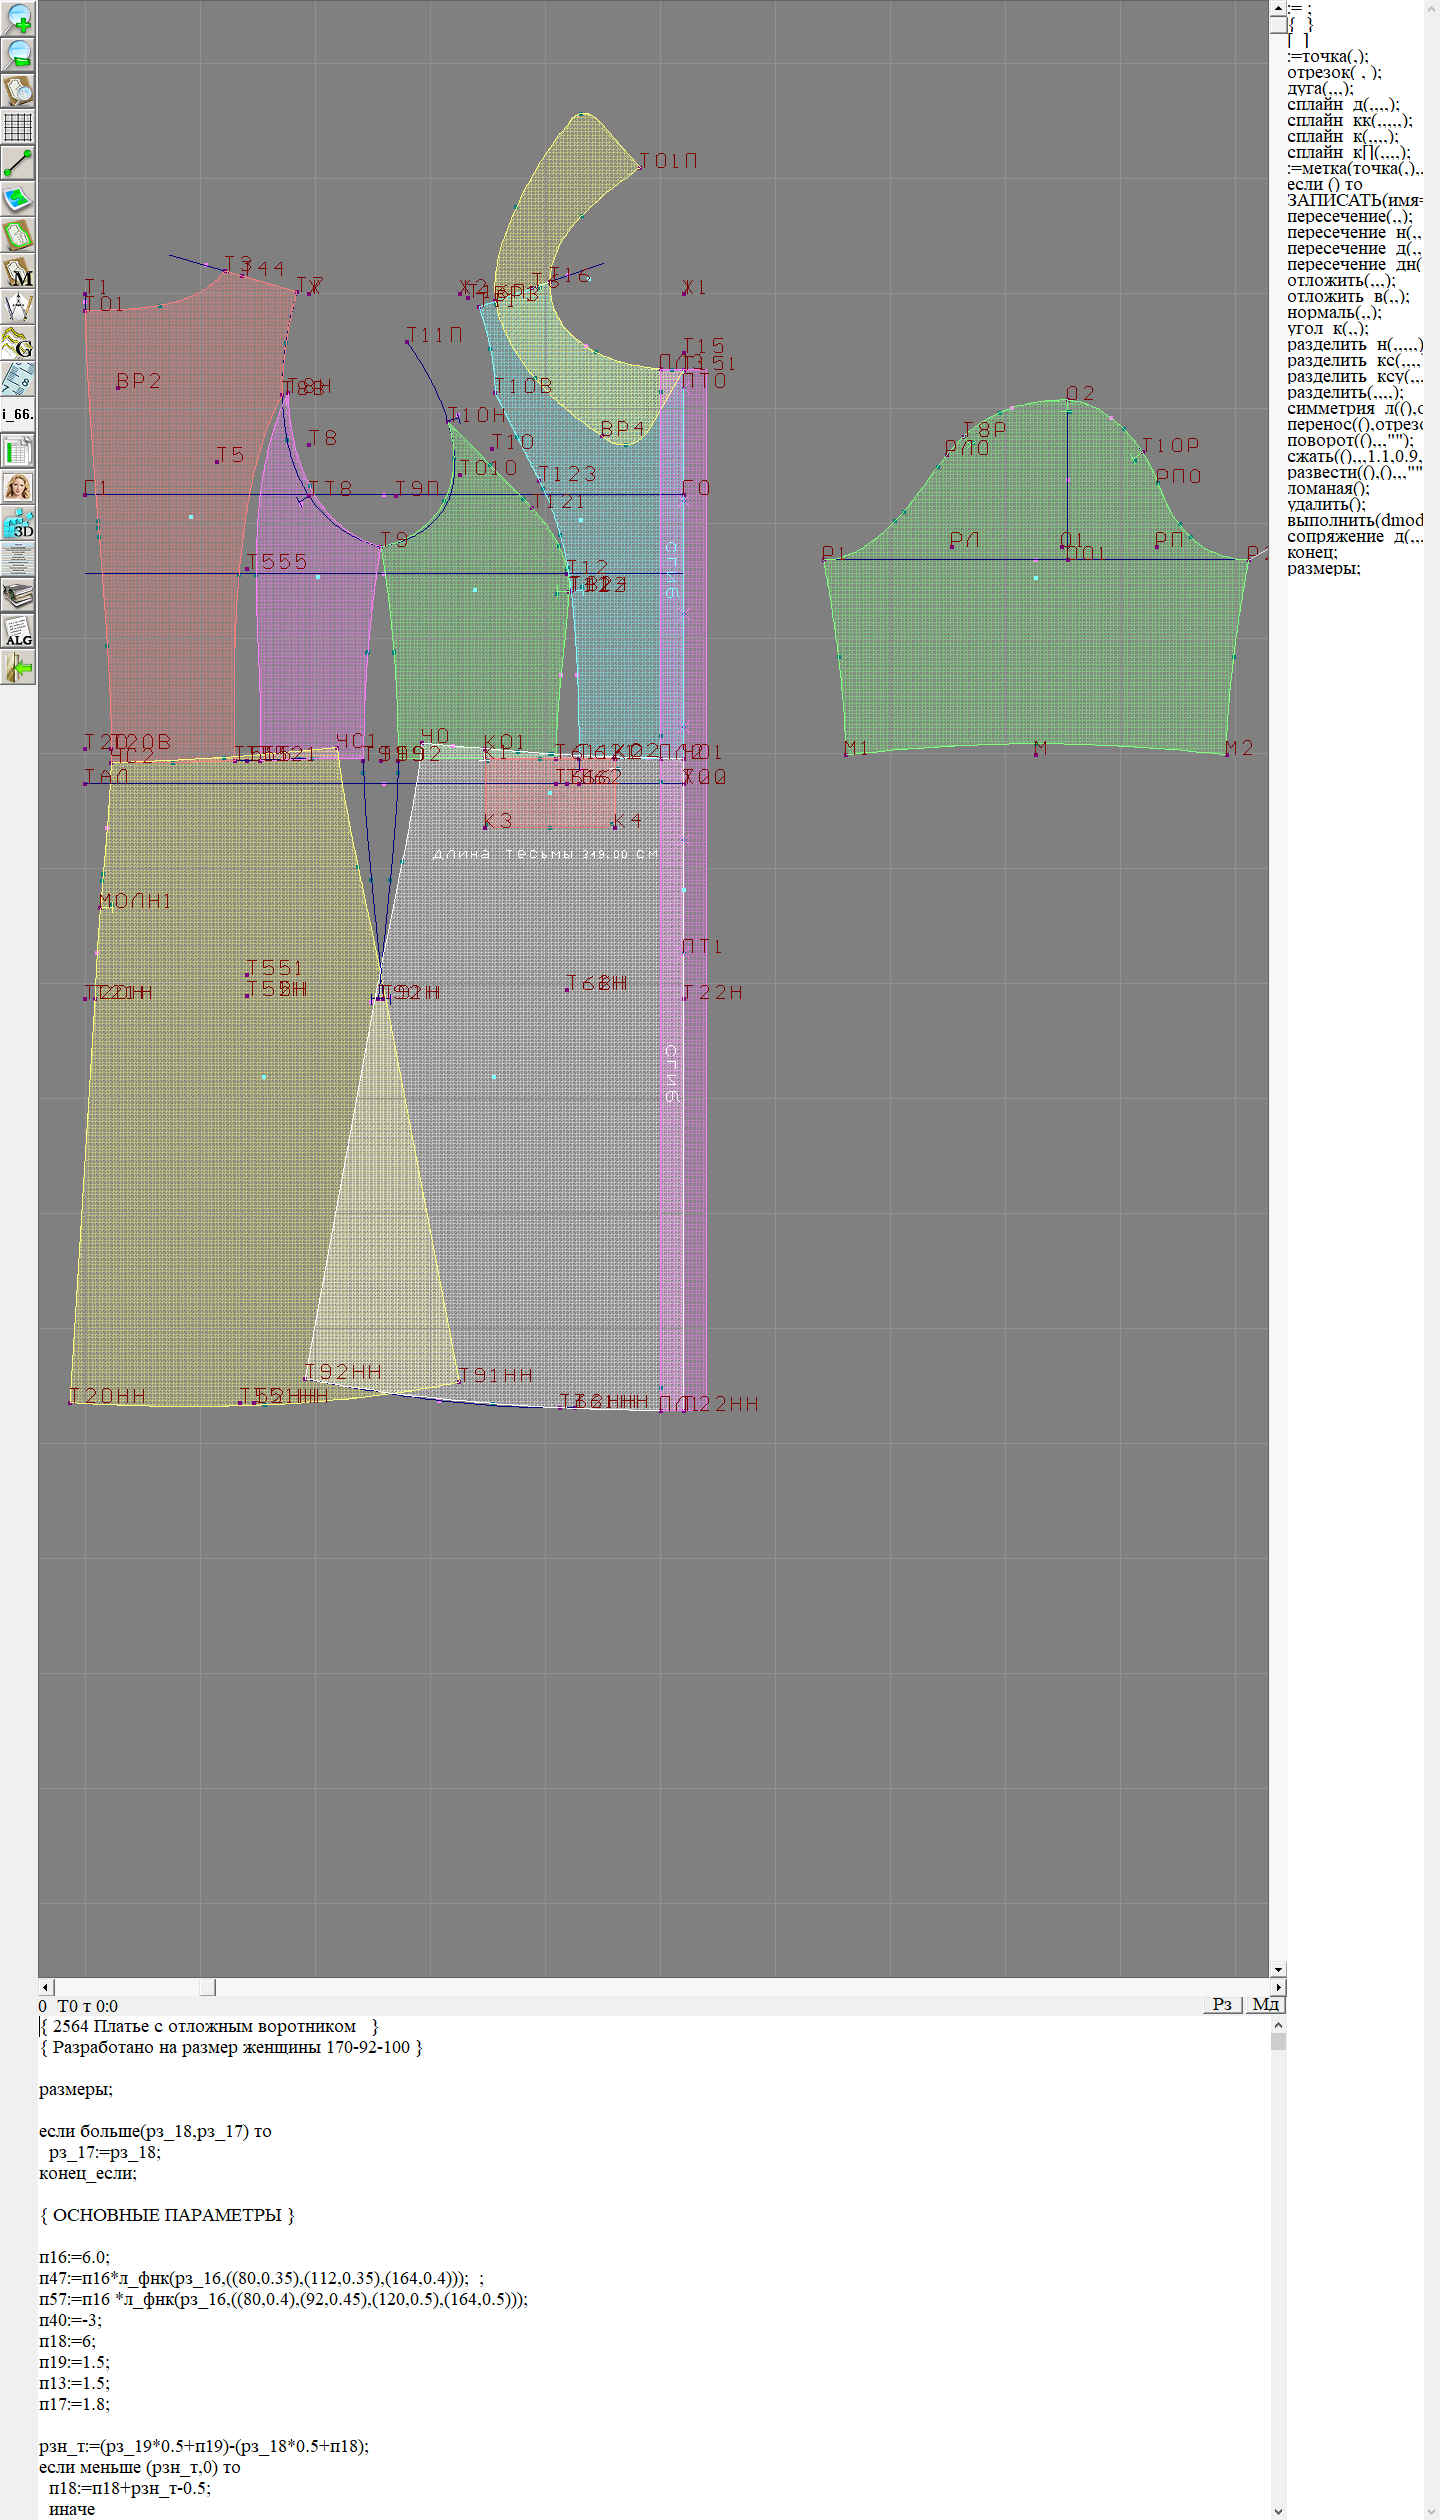Click the 'размеры;' entry in the command list
1440x2520 pixels.
(x=1323, y=569)
